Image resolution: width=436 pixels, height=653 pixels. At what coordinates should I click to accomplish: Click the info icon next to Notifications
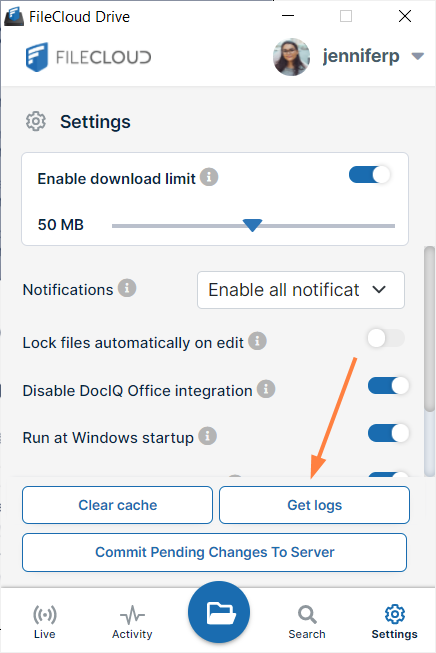(127, 288)
